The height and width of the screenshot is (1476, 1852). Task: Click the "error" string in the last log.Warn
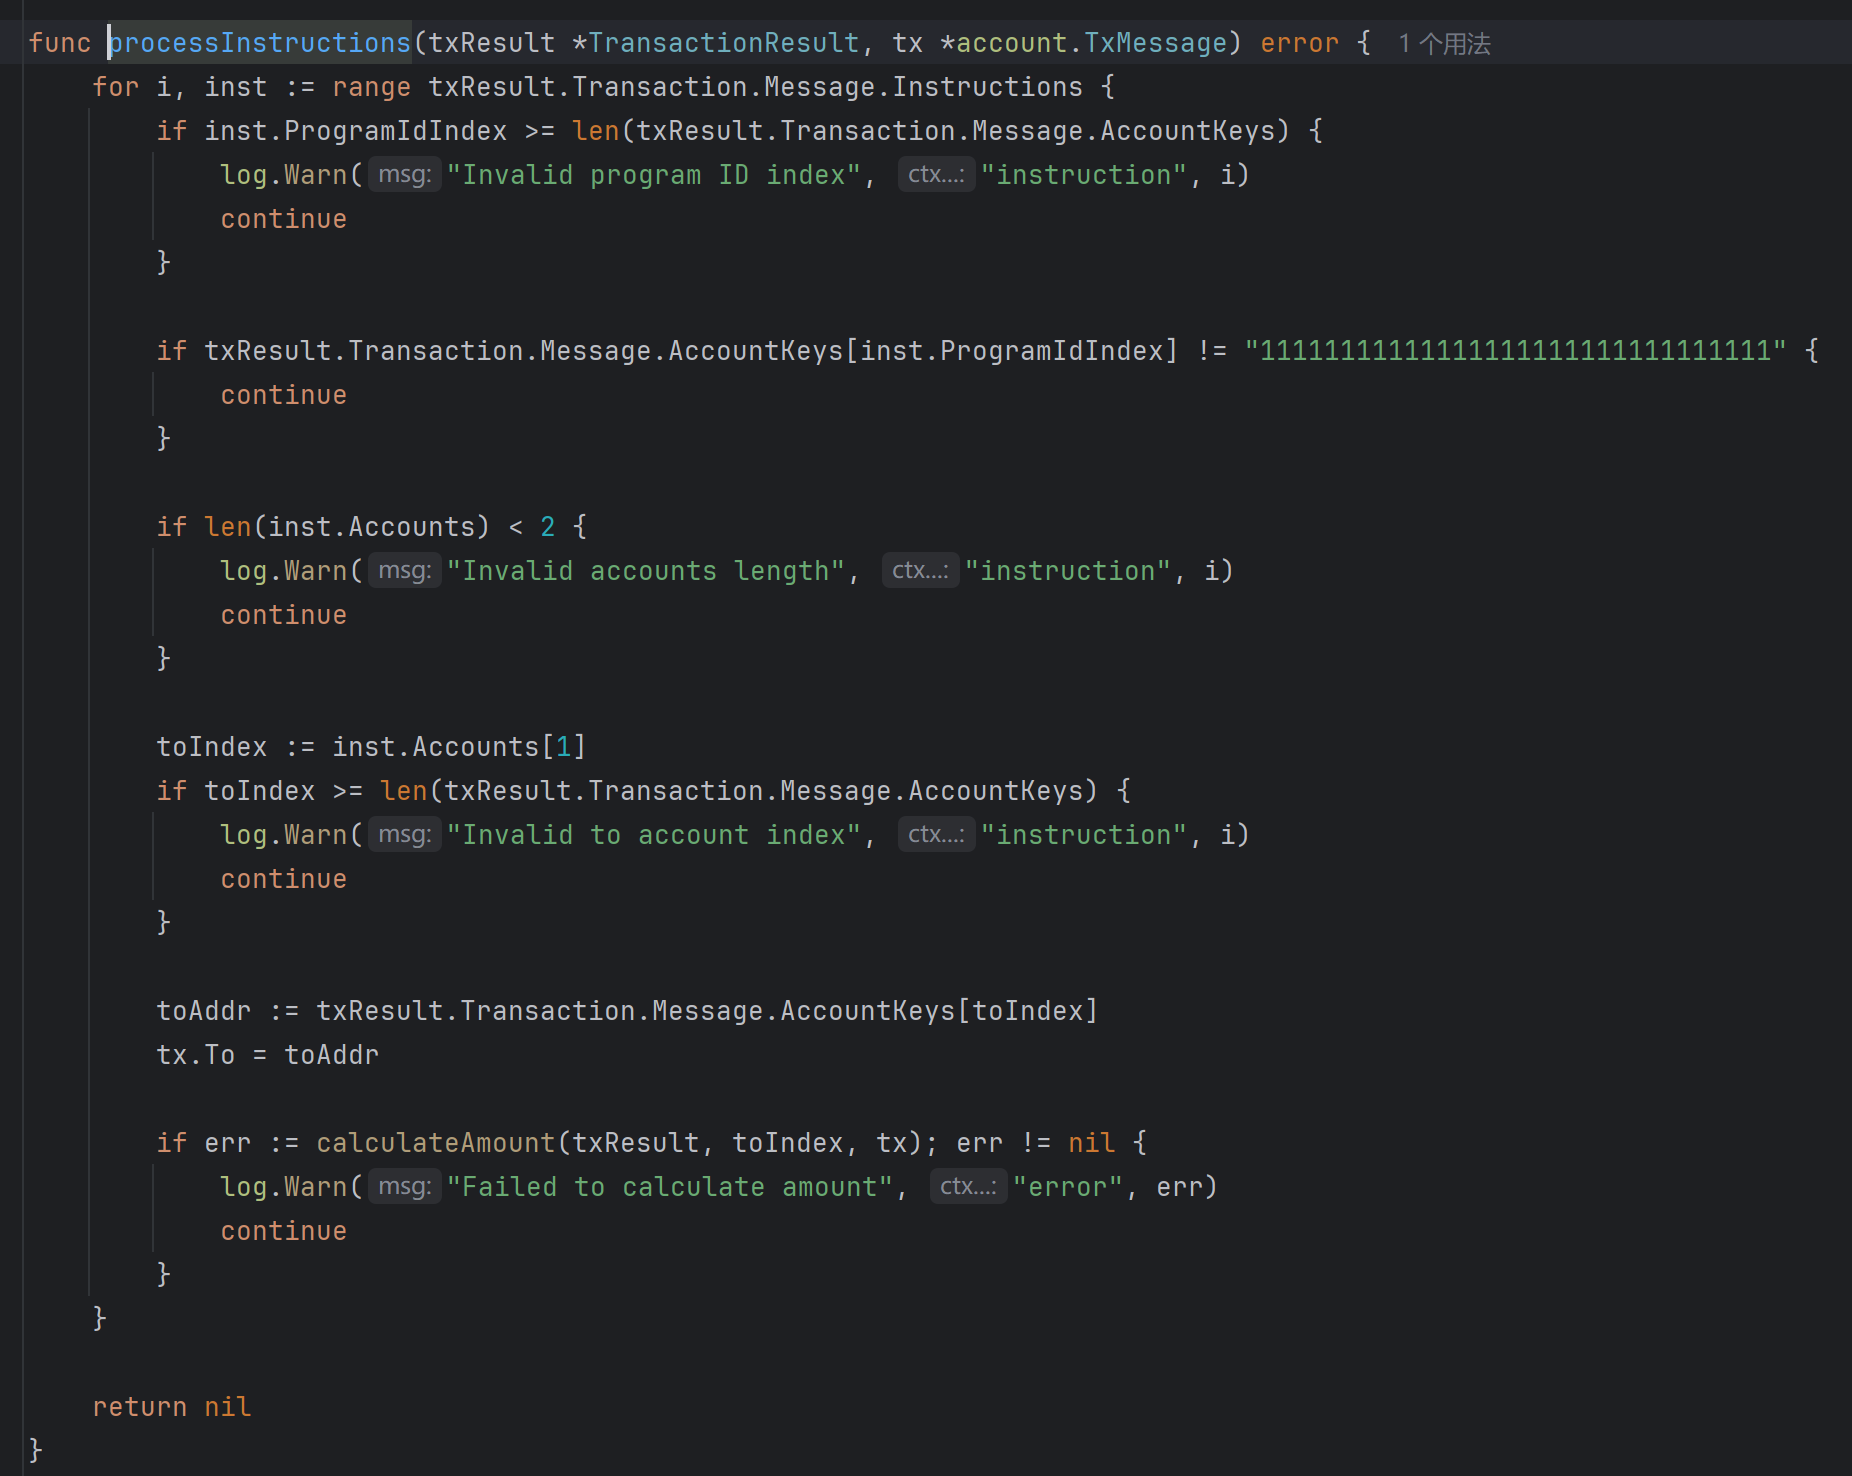pyautogui.click(x=1068, y=1187)
